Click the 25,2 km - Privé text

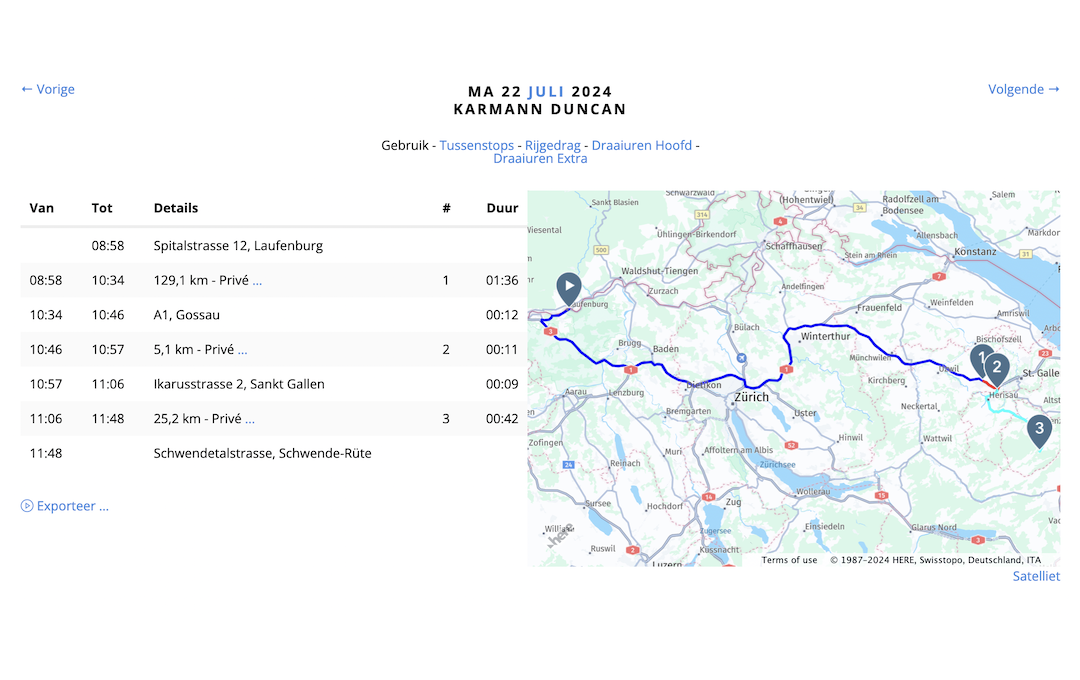(198, 418)
